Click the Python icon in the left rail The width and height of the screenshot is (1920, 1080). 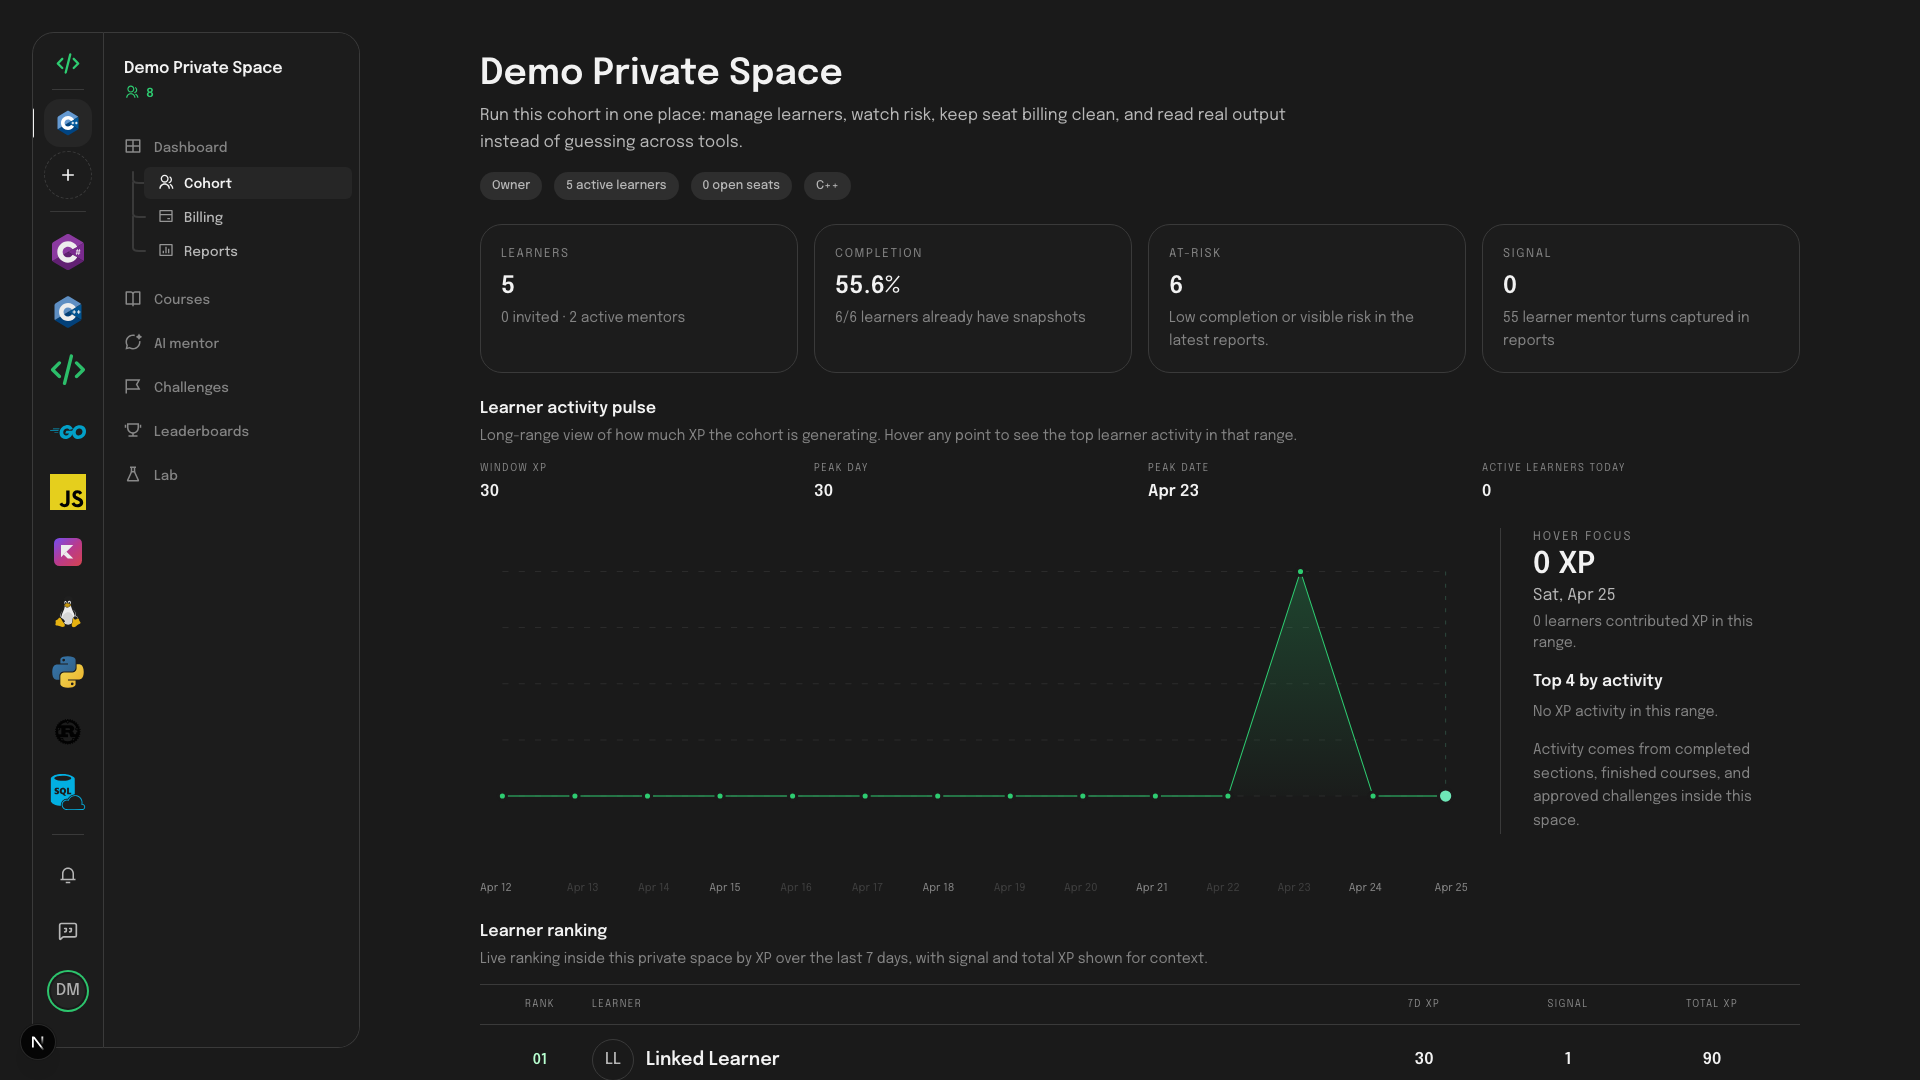coord(68,672)
